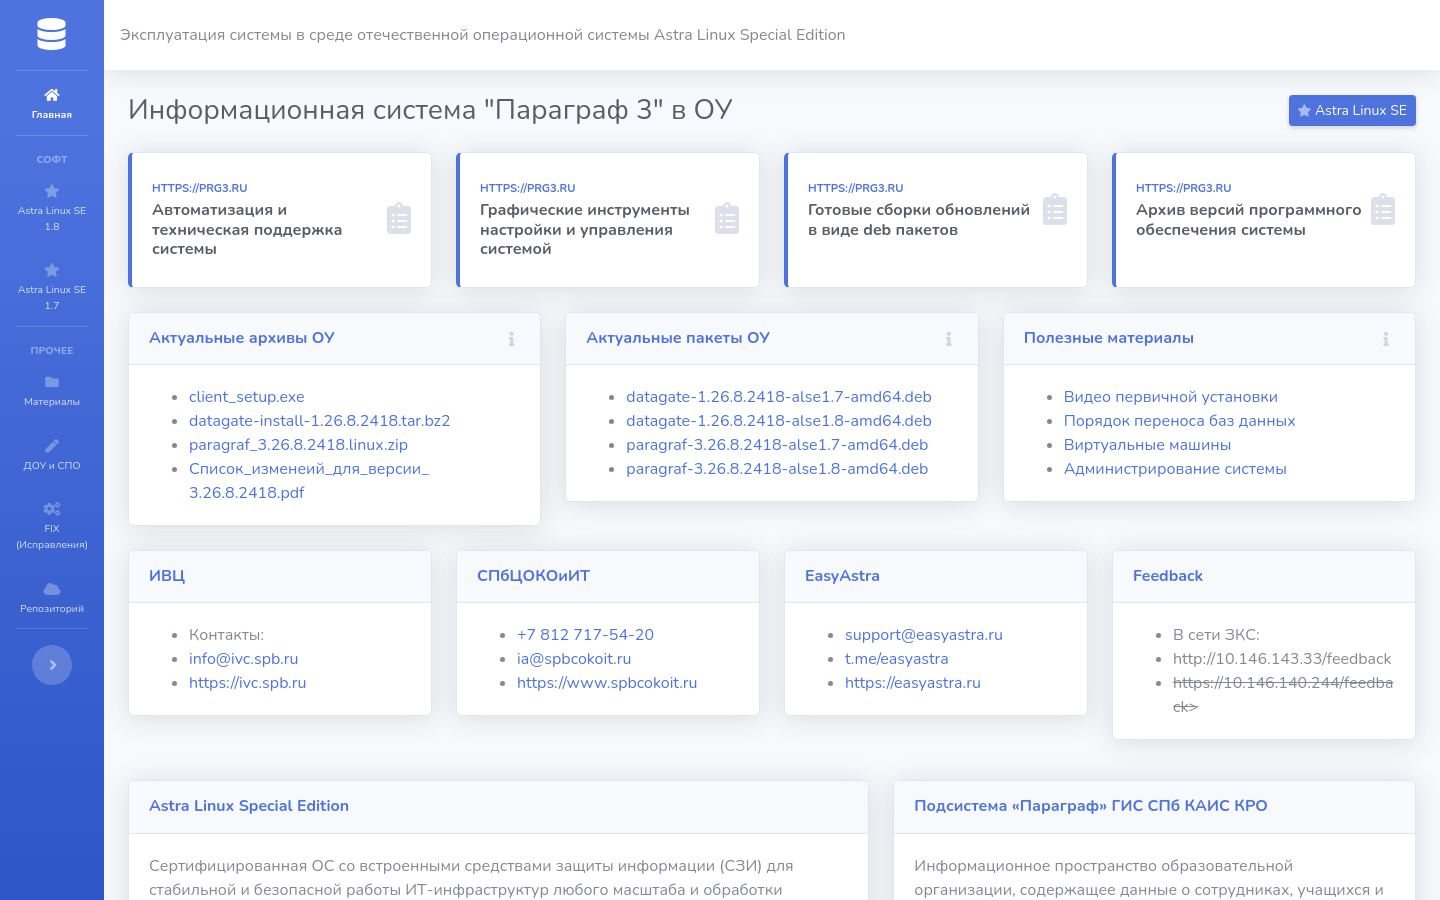Screen dimensions: 1440x900
Task: Open the Материалы folder icon
Action: point(52,382)
